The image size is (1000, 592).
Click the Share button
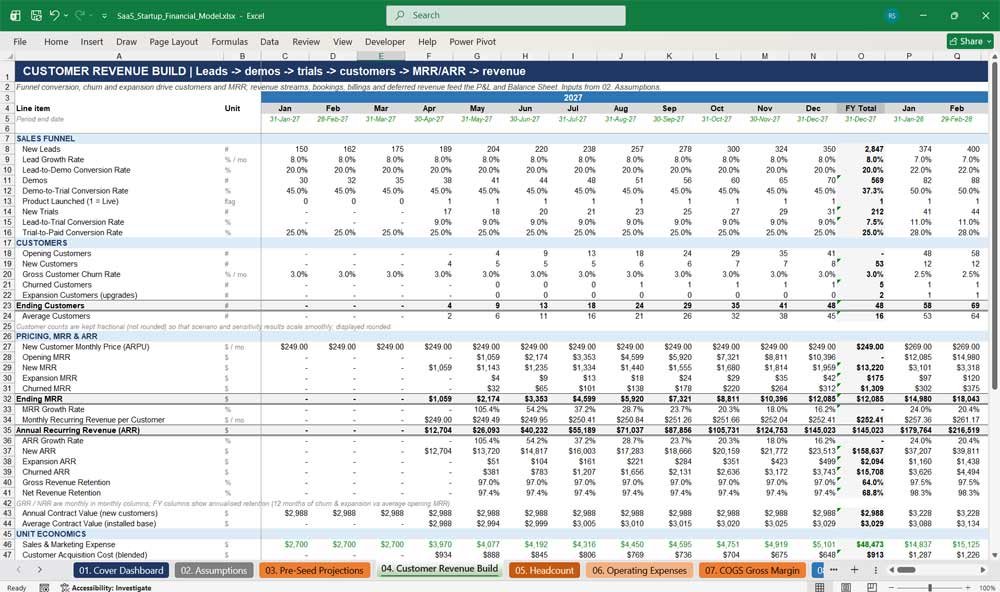click(971, 41)
